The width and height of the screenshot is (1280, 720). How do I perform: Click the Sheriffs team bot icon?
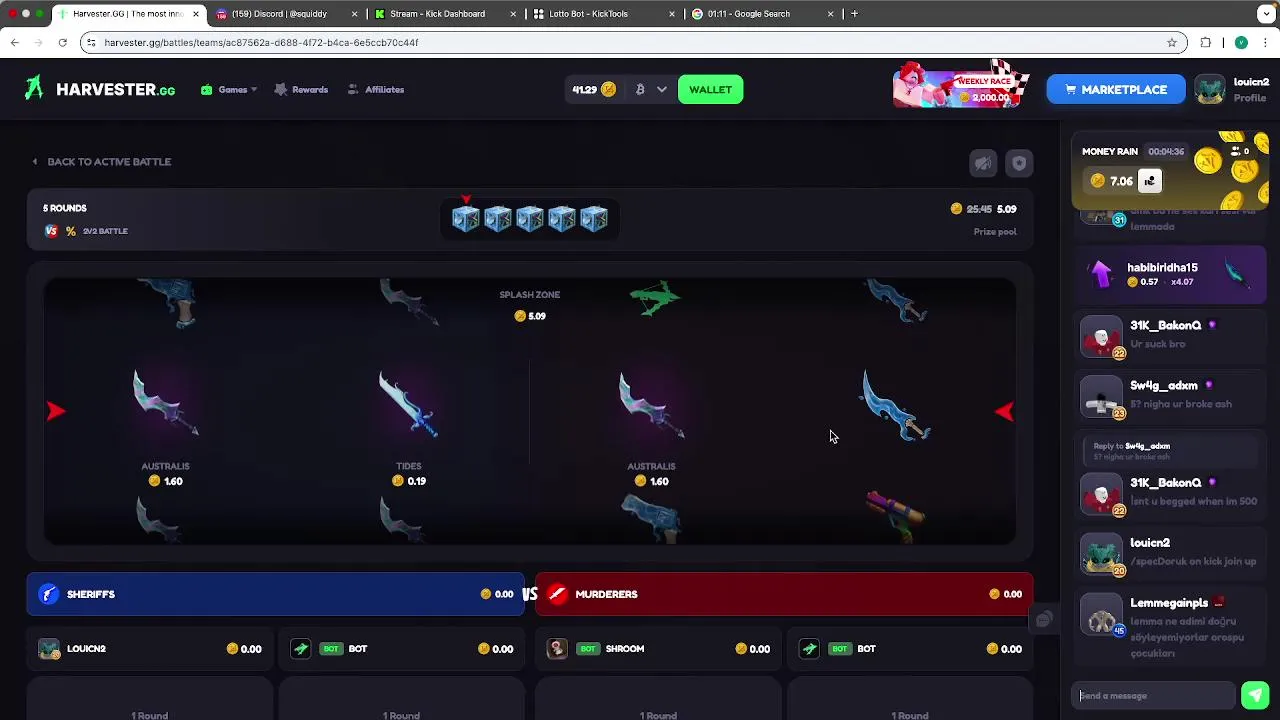(301, 649)
